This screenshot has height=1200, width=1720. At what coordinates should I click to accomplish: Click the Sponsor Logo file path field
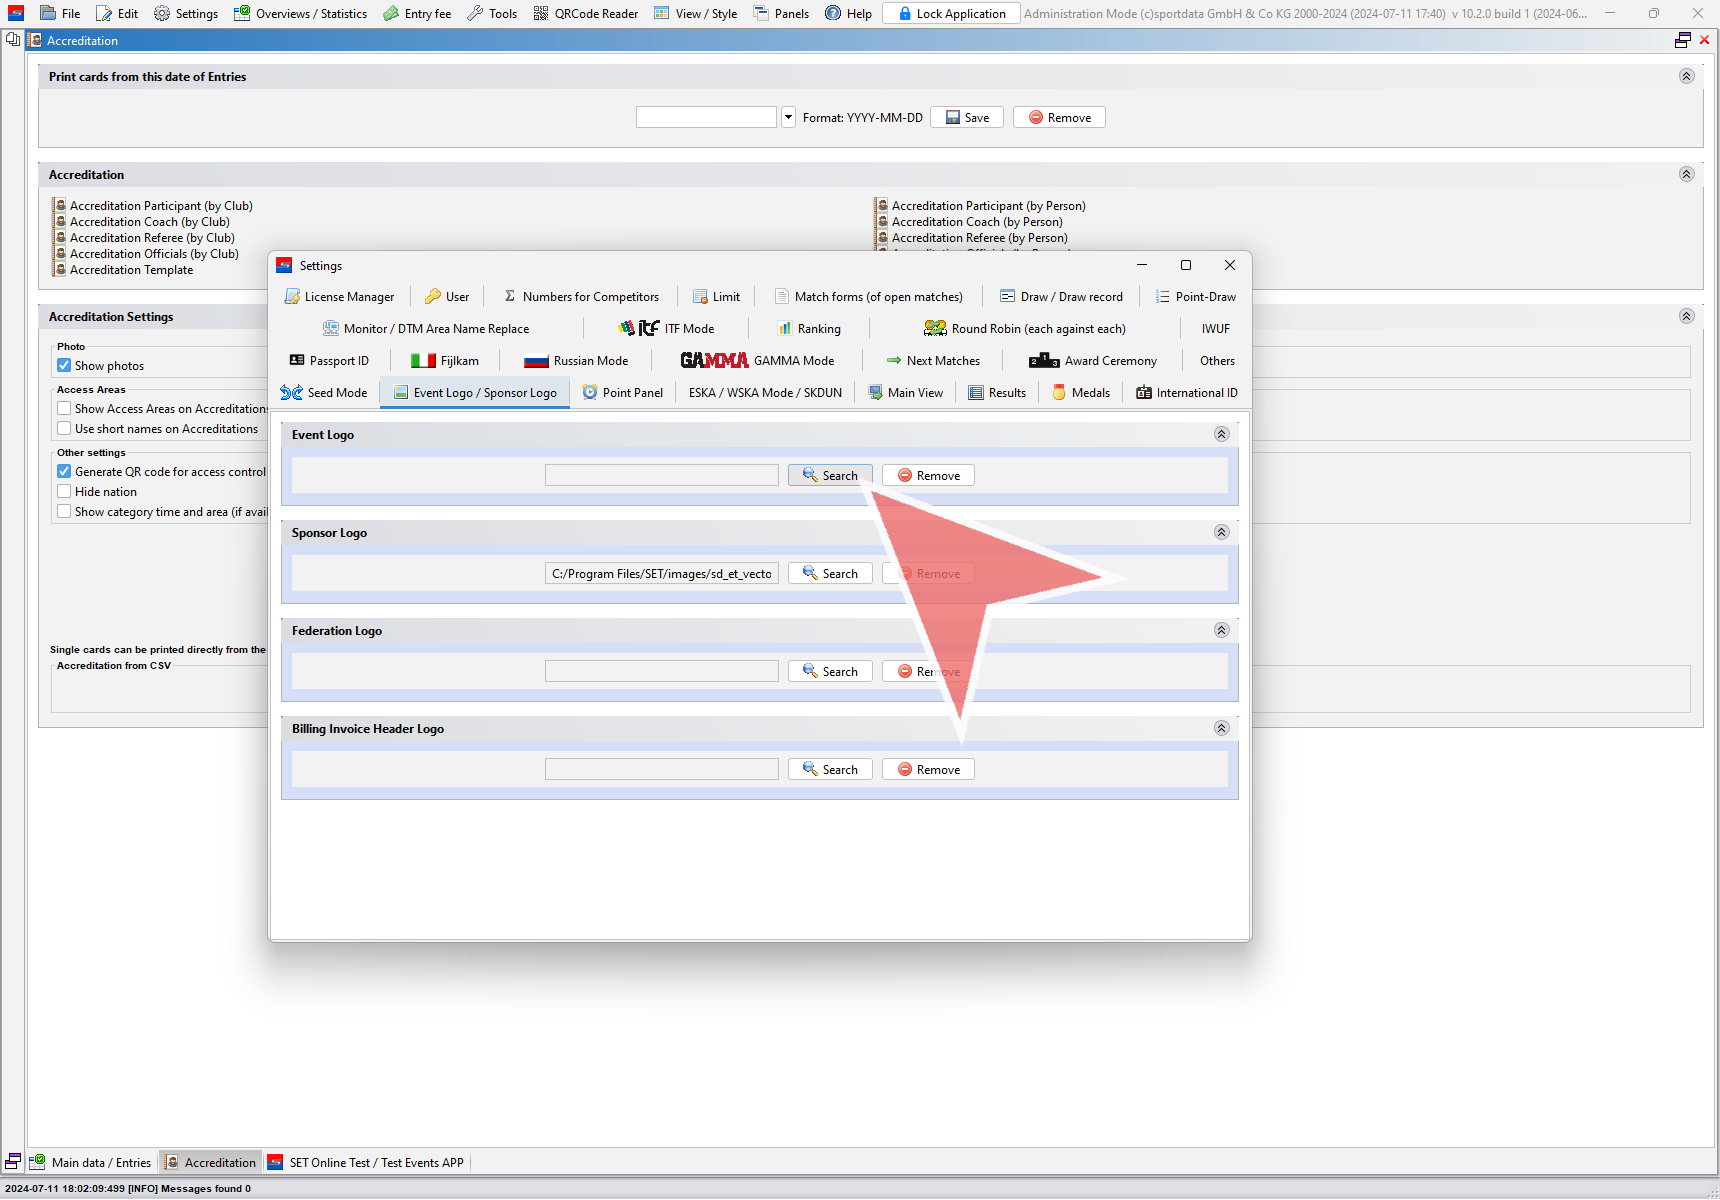[x=661, y=574]
